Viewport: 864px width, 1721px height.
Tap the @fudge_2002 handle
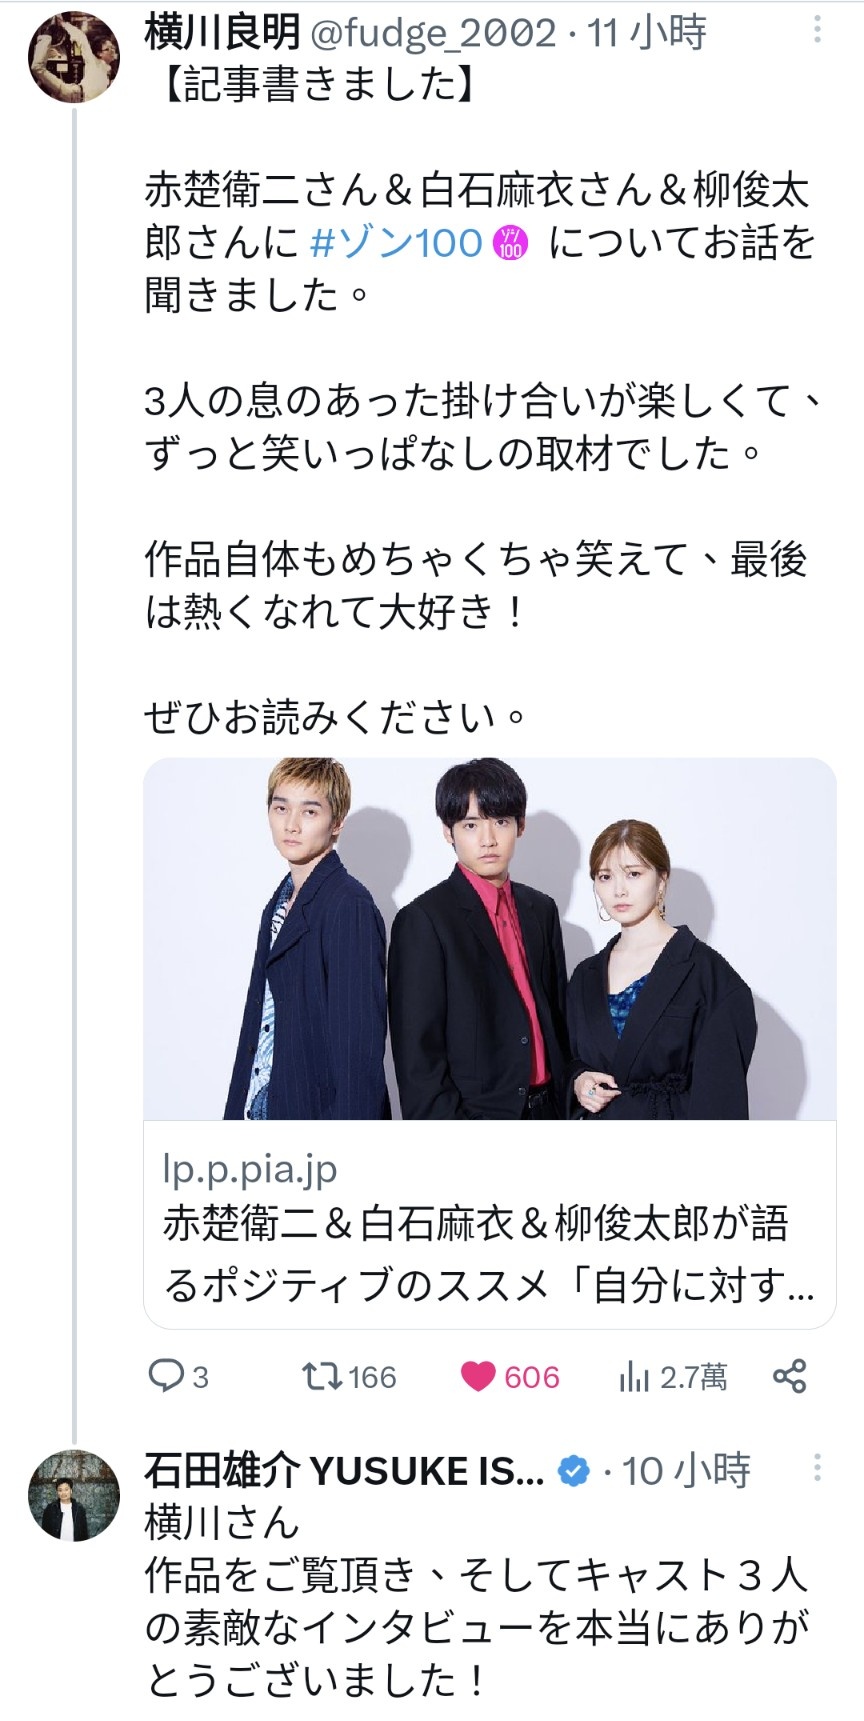pyautogui.click(x=434, y=33)
